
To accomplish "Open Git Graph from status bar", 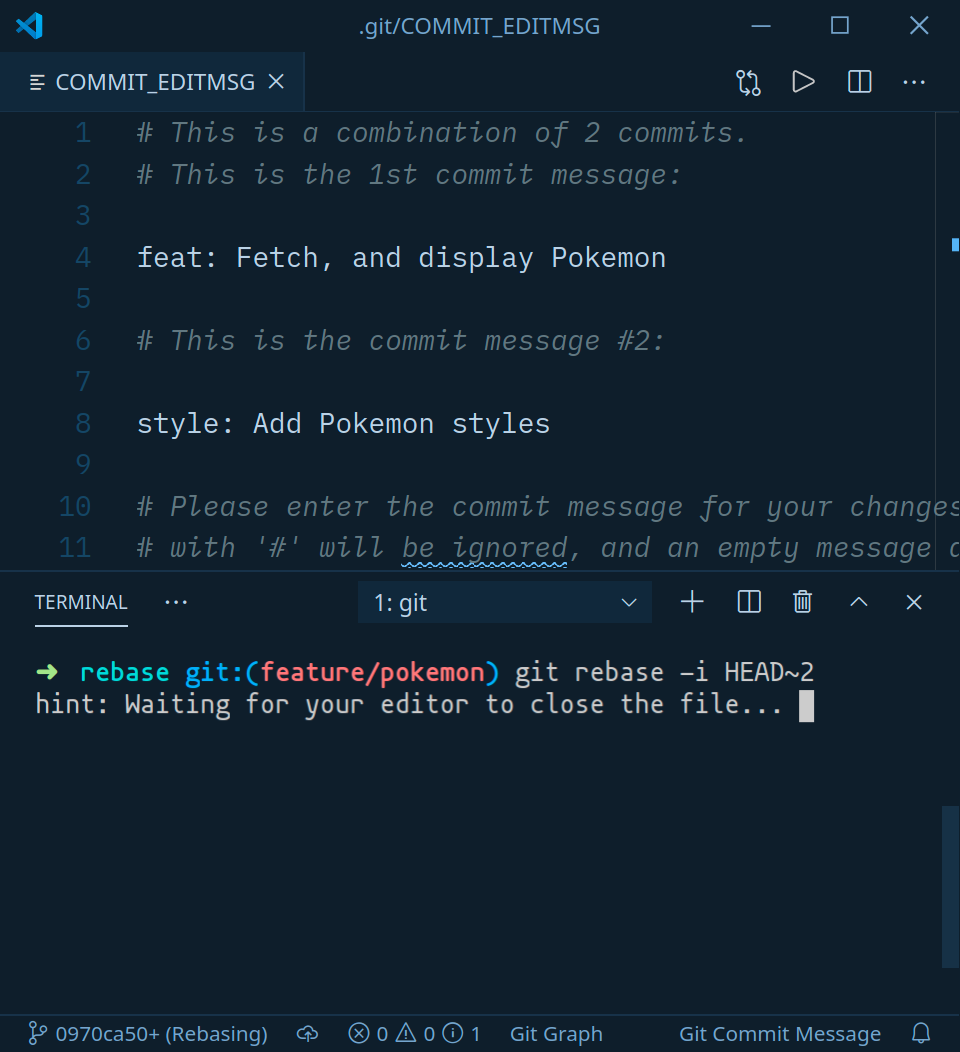I will 556,1034.
